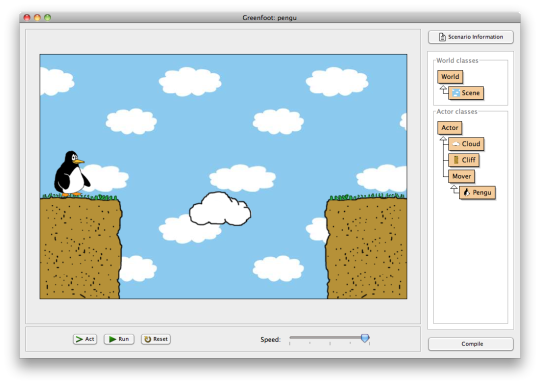Click the green zoom window button
Image resolution: width=540 pixels, height=385 pixels.
(48, 17)
